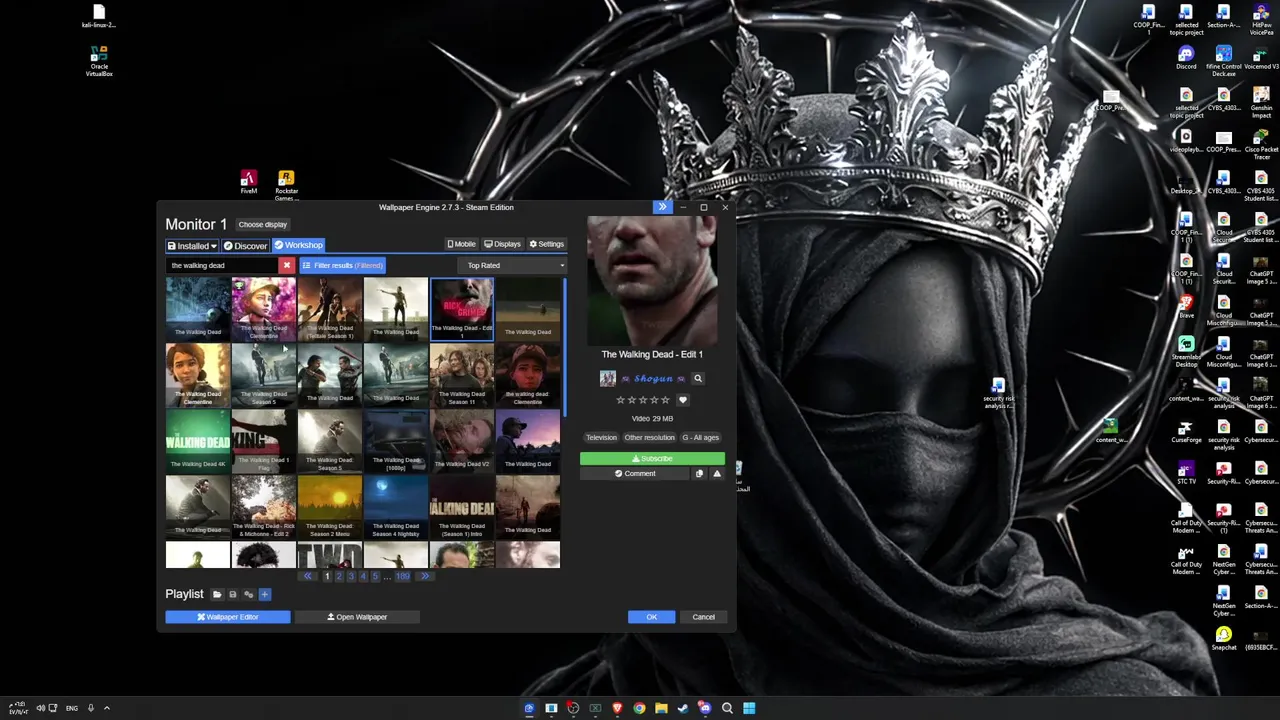Click the Windows Start button
Image resolution: width=1280 pixels, height=720 pixels.
click(x=749, y=708)
